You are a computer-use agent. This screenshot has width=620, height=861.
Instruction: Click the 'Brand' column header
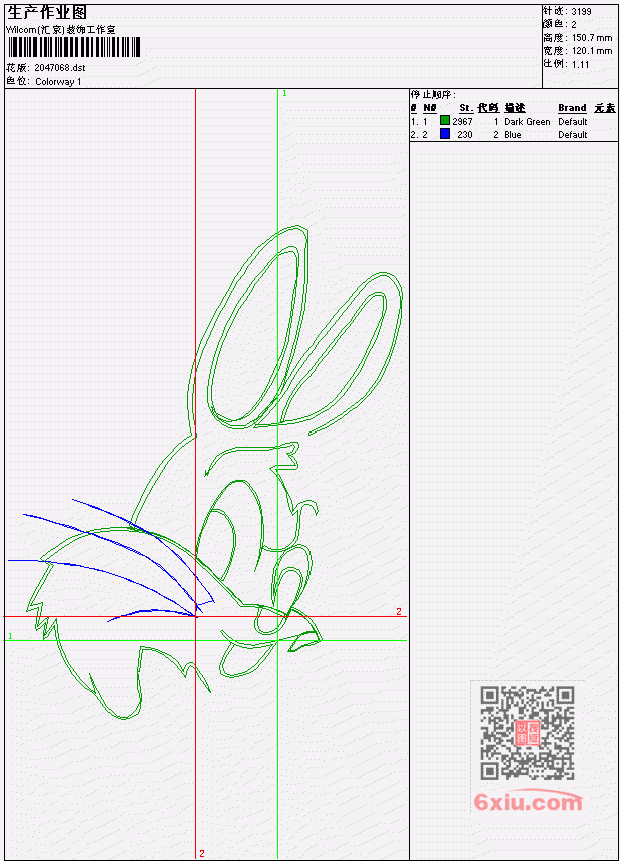[x=572, y=108]
